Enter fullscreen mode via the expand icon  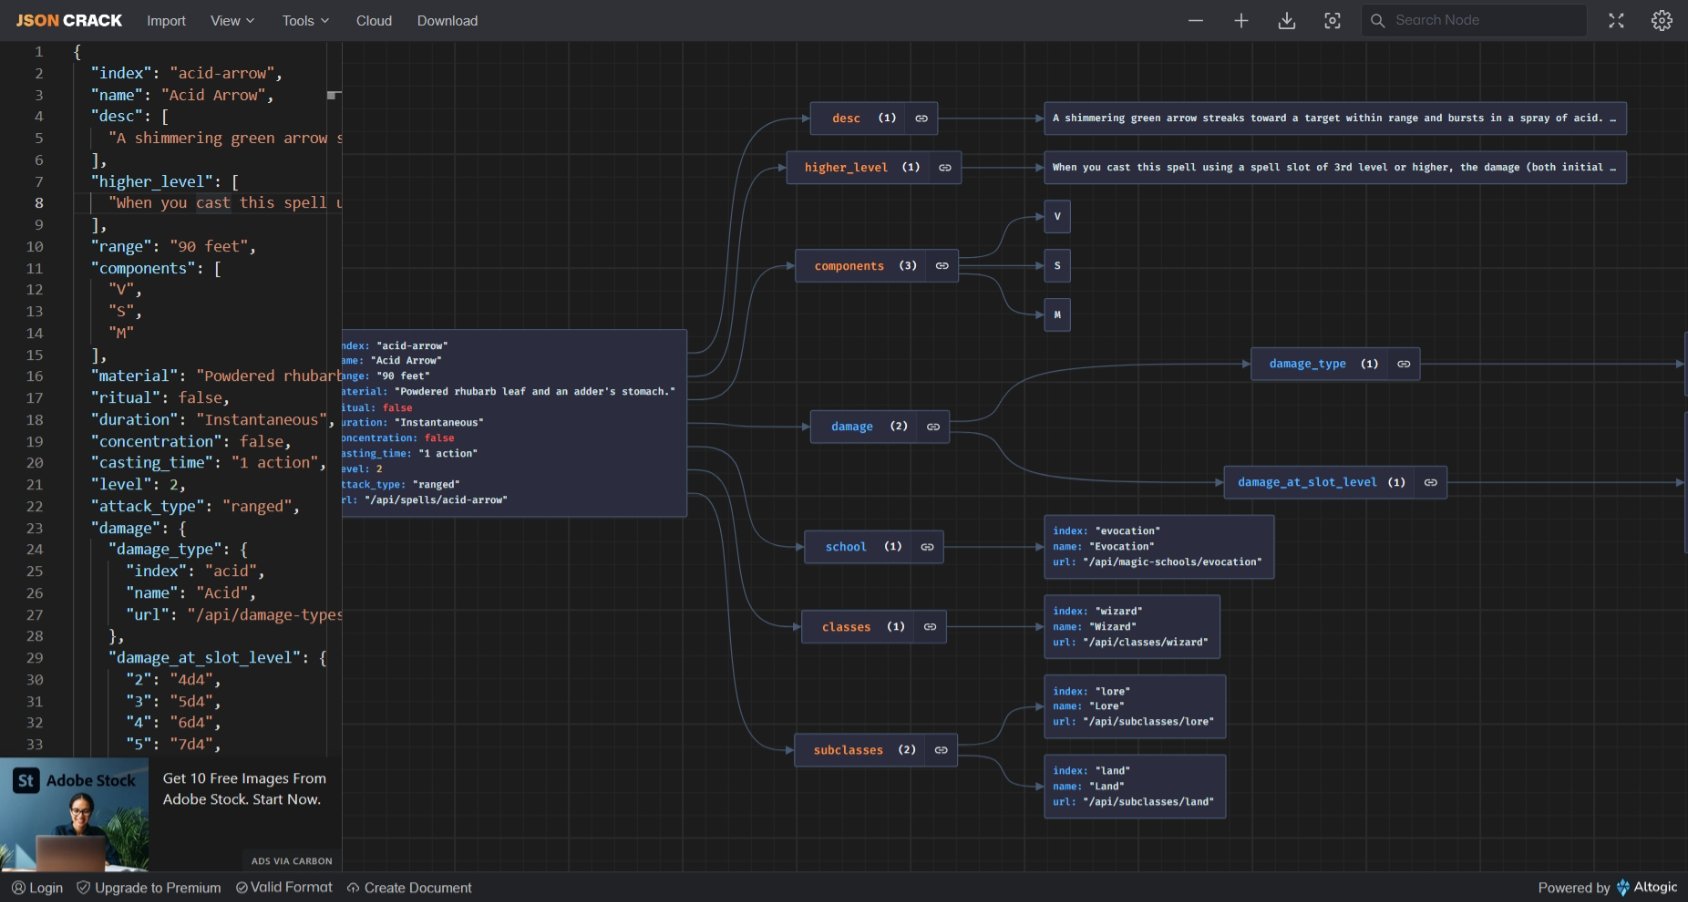pyautogui.click(x=1616, y=20)
